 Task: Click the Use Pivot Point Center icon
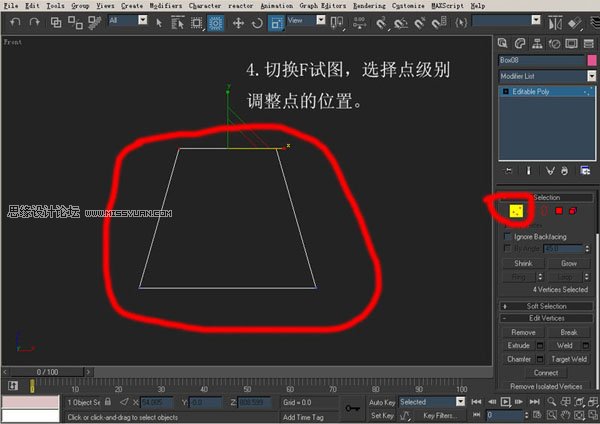(x=337, y=23)
